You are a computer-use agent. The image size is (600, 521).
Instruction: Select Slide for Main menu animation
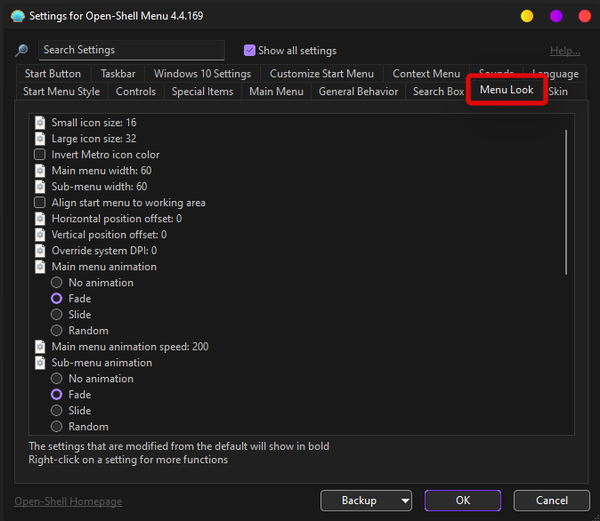[57, 314]
